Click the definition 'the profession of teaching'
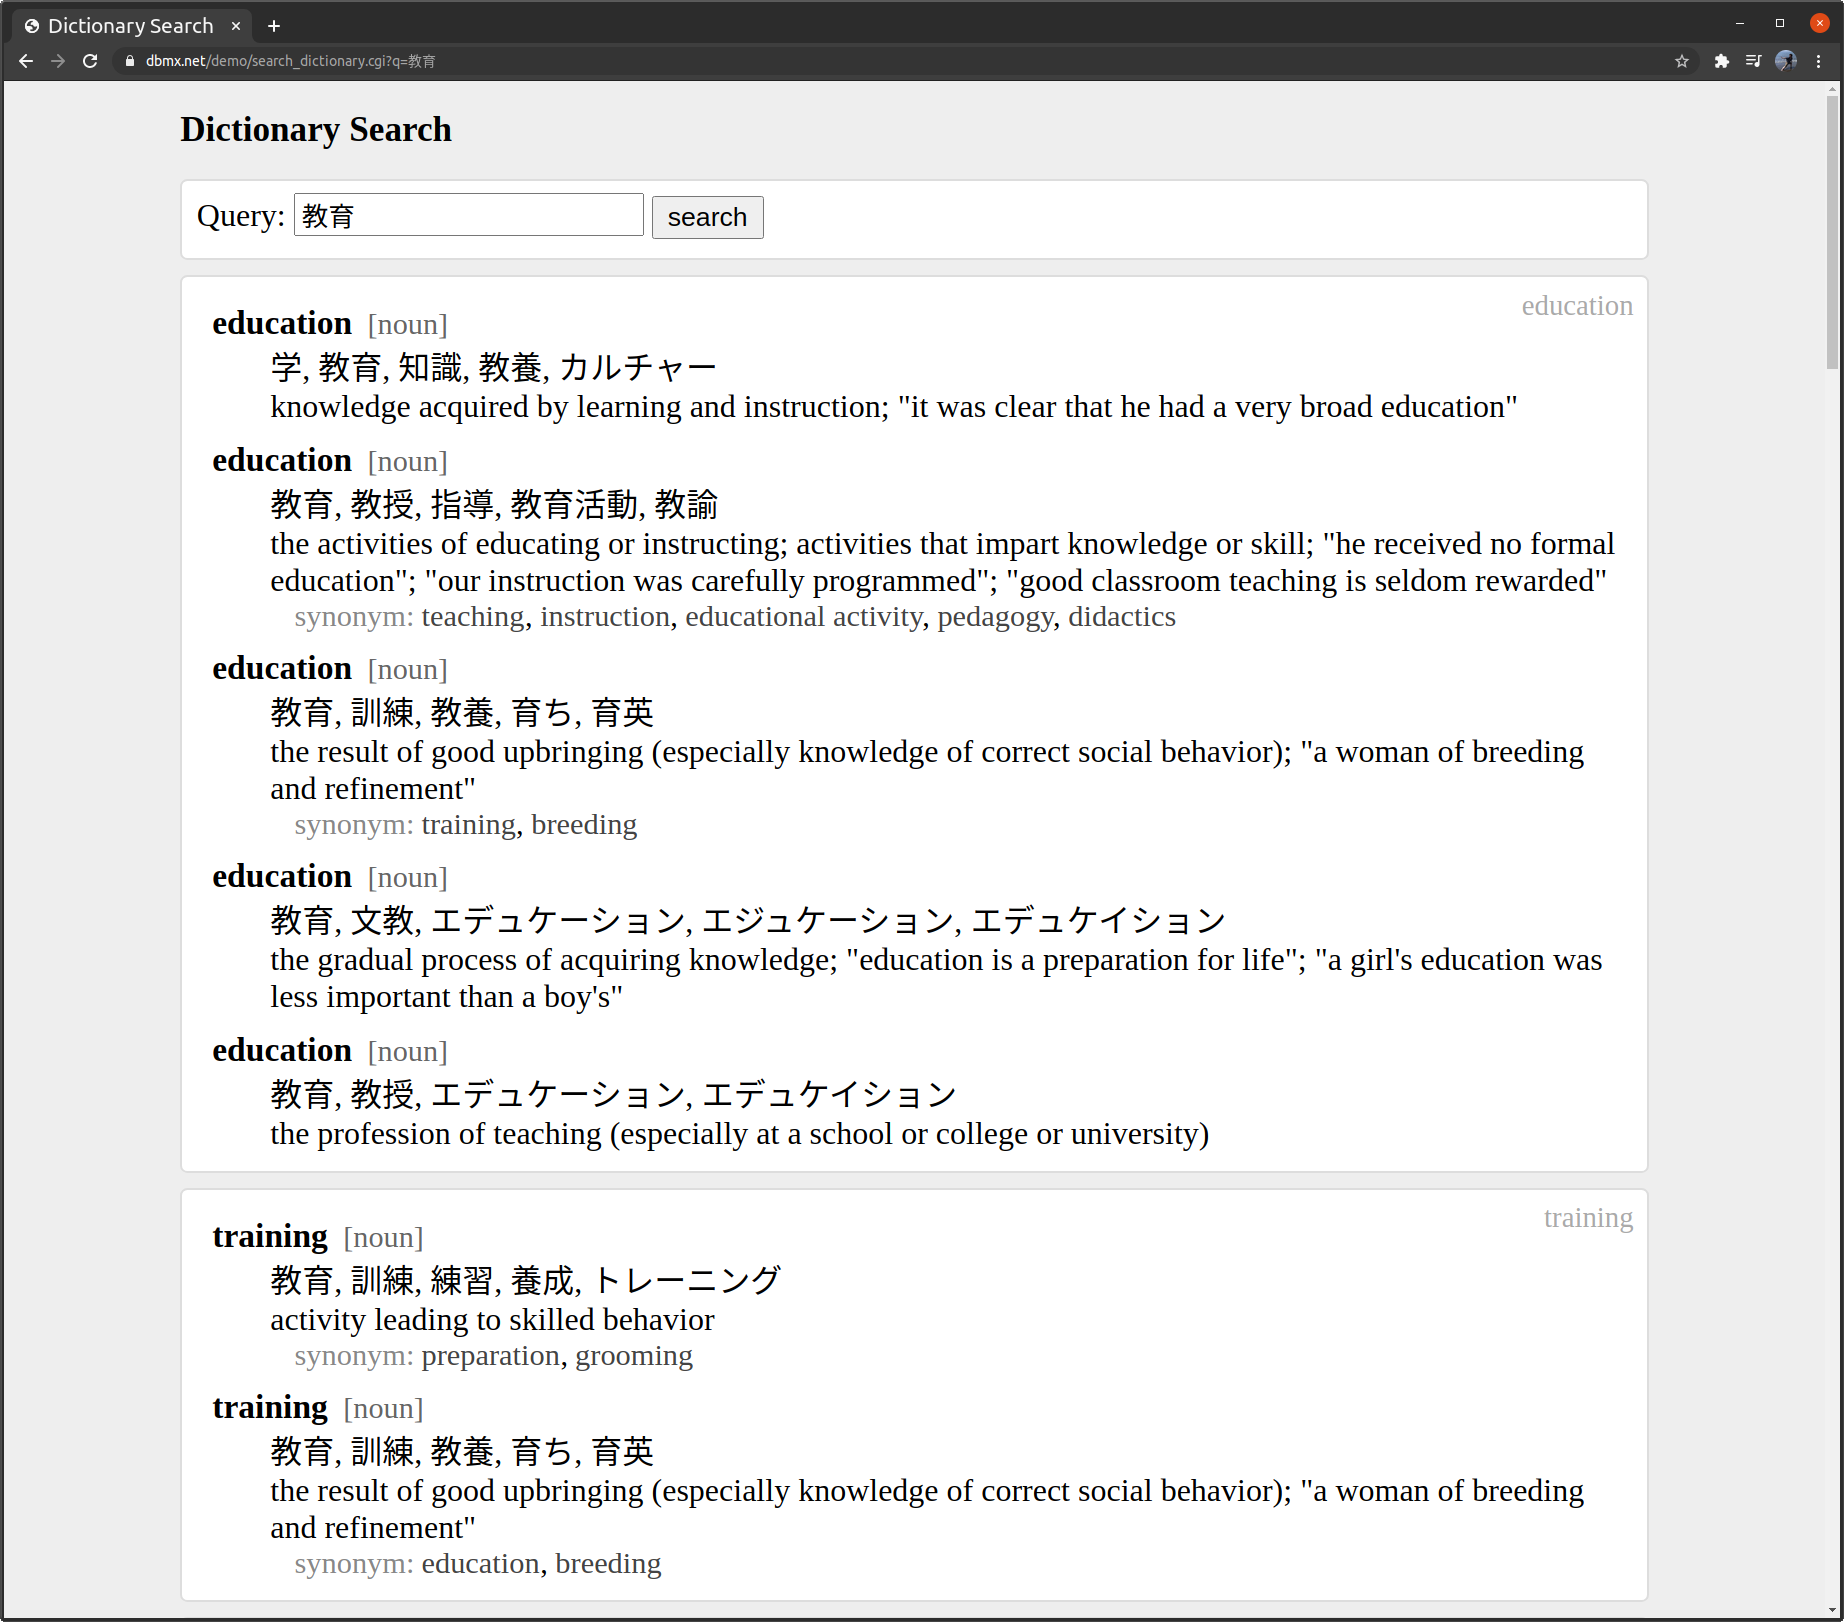Screen dimensions: 1844x1622 [739, 1134]
